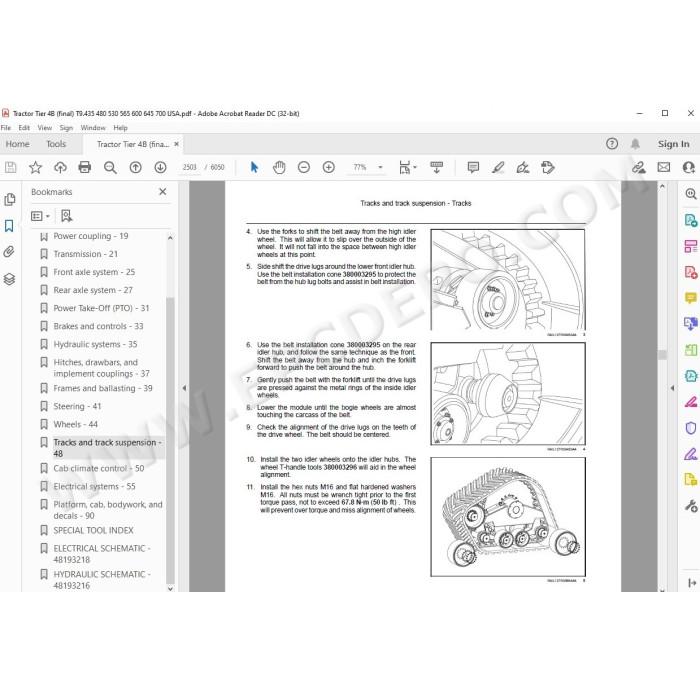The width and height of the screenshot is (700, 700).
Task: Send the file by email envelope icon
Action: tap(664, 167)
